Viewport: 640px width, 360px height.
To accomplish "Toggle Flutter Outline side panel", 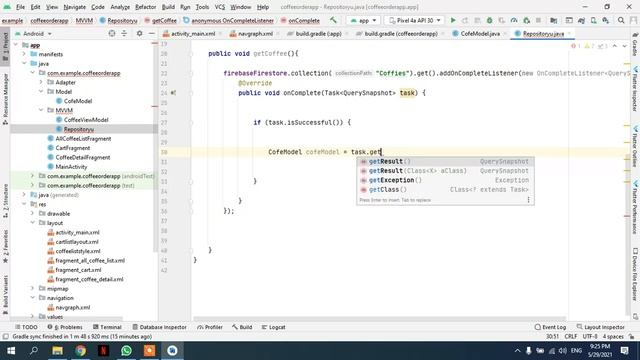I will (635, 147).
